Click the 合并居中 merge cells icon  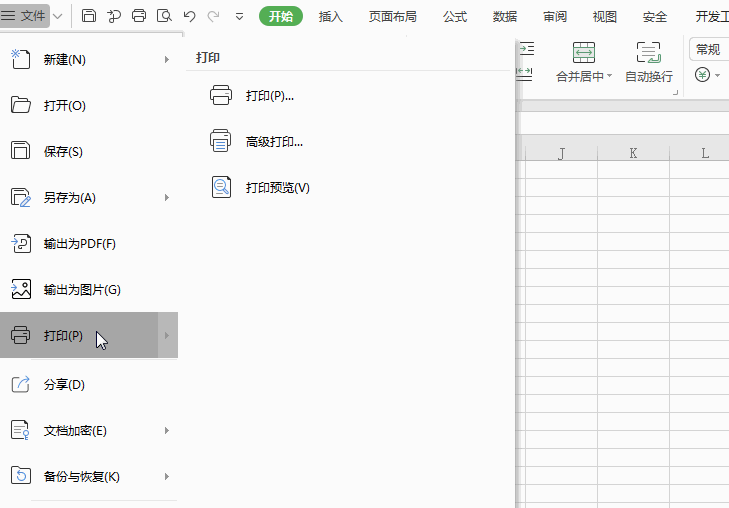(x=584, y=52)
